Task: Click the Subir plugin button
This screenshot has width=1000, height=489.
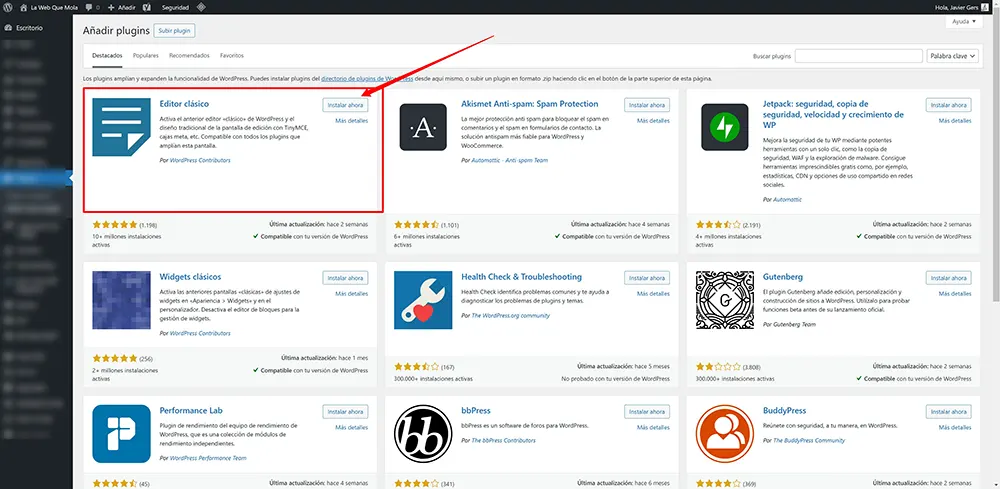Action: click(175, 31)
